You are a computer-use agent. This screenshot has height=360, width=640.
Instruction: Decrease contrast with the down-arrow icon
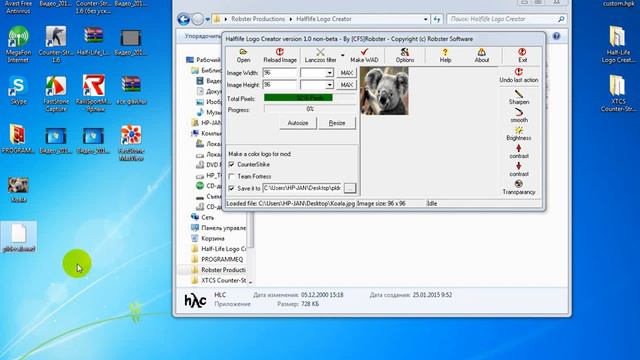click(x=518, y=166)
